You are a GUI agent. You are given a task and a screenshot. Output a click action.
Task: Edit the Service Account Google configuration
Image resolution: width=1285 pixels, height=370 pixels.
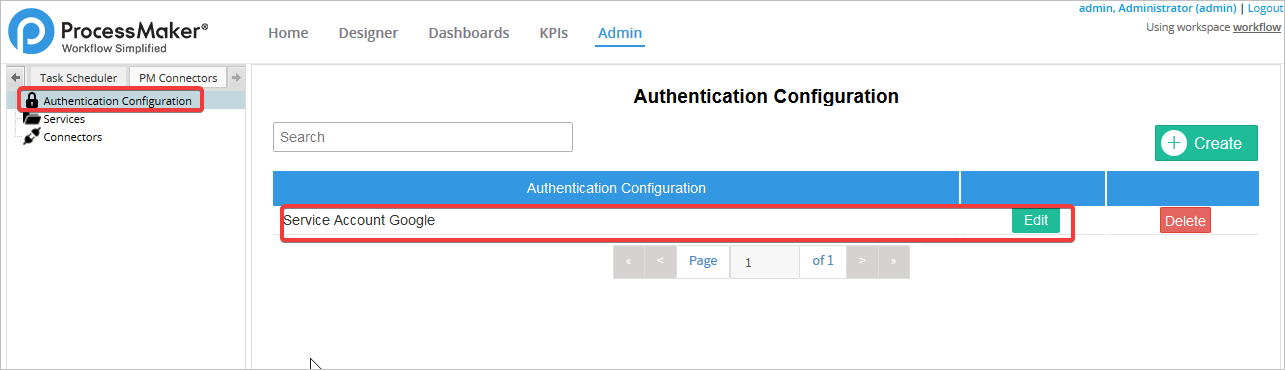point(1036,220)
